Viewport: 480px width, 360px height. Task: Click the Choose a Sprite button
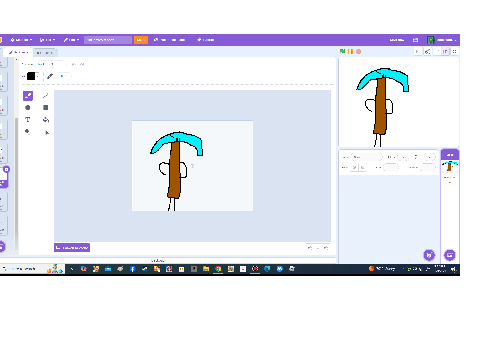tap(429, 255)
